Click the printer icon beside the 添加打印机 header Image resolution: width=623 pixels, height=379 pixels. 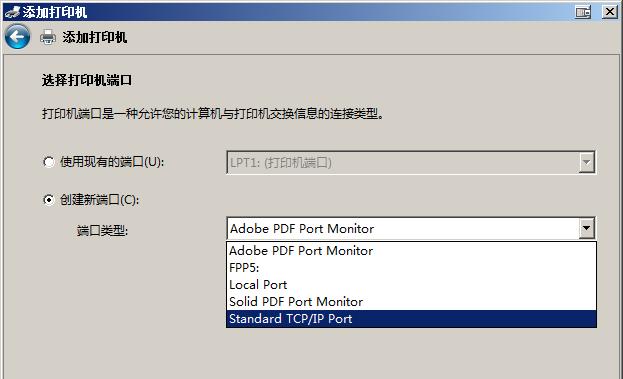(48, 37)
